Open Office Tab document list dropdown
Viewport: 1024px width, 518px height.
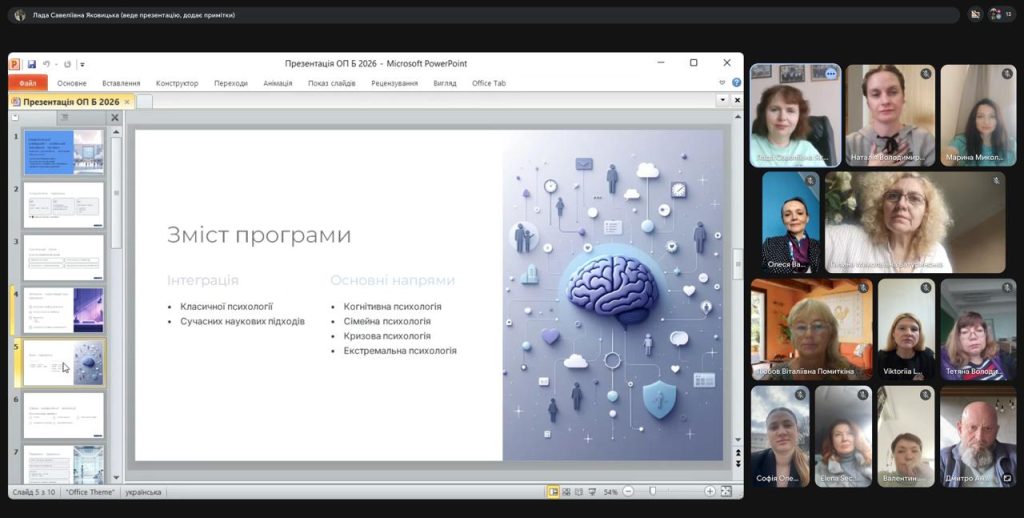click(722, 101)
